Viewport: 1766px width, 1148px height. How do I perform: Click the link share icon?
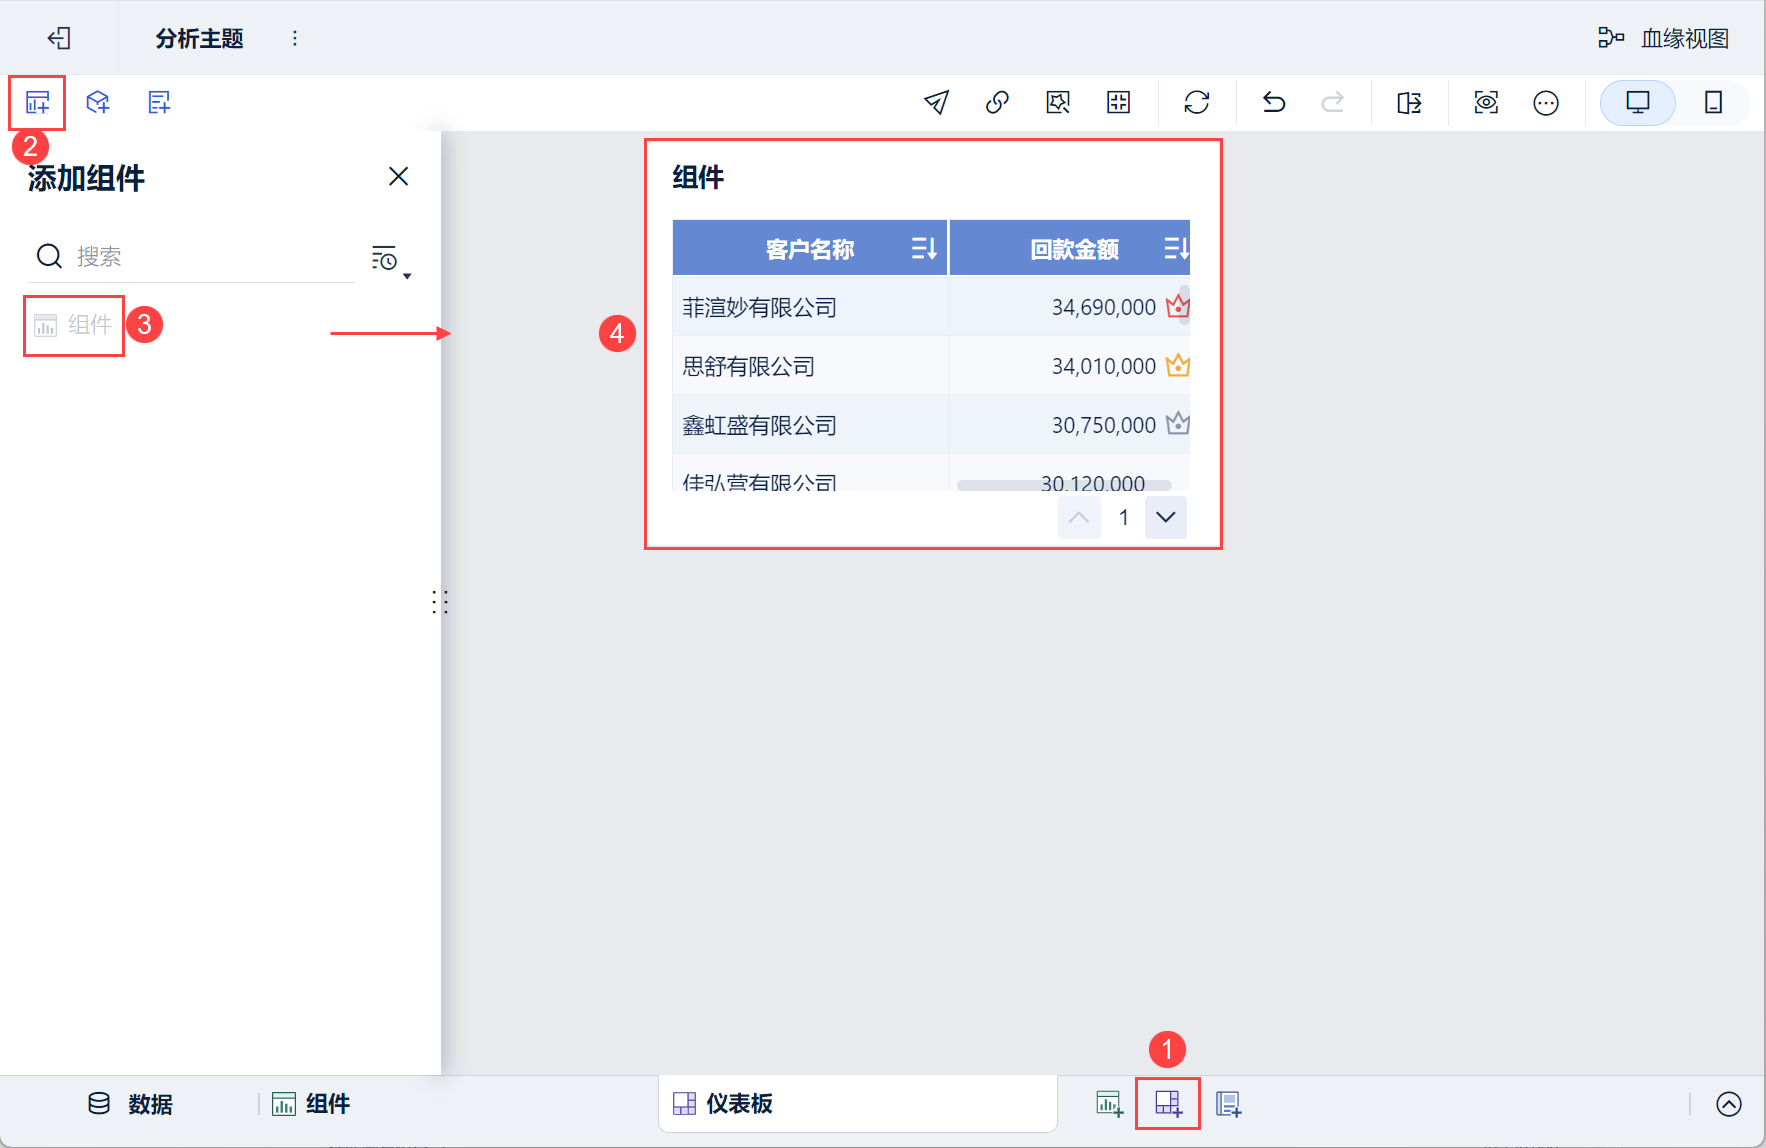point(997,102)
